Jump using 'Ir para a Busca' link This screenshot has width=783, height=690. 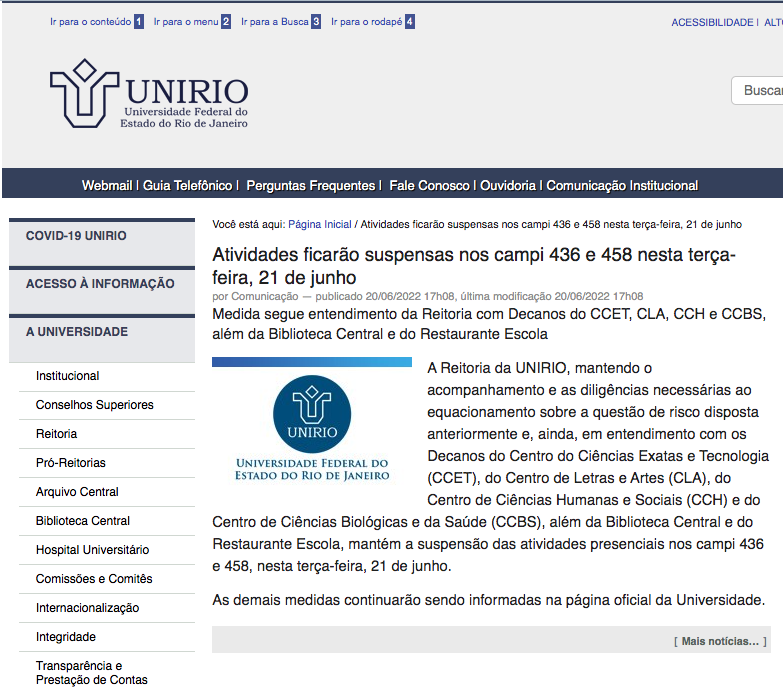click(274, 21)
